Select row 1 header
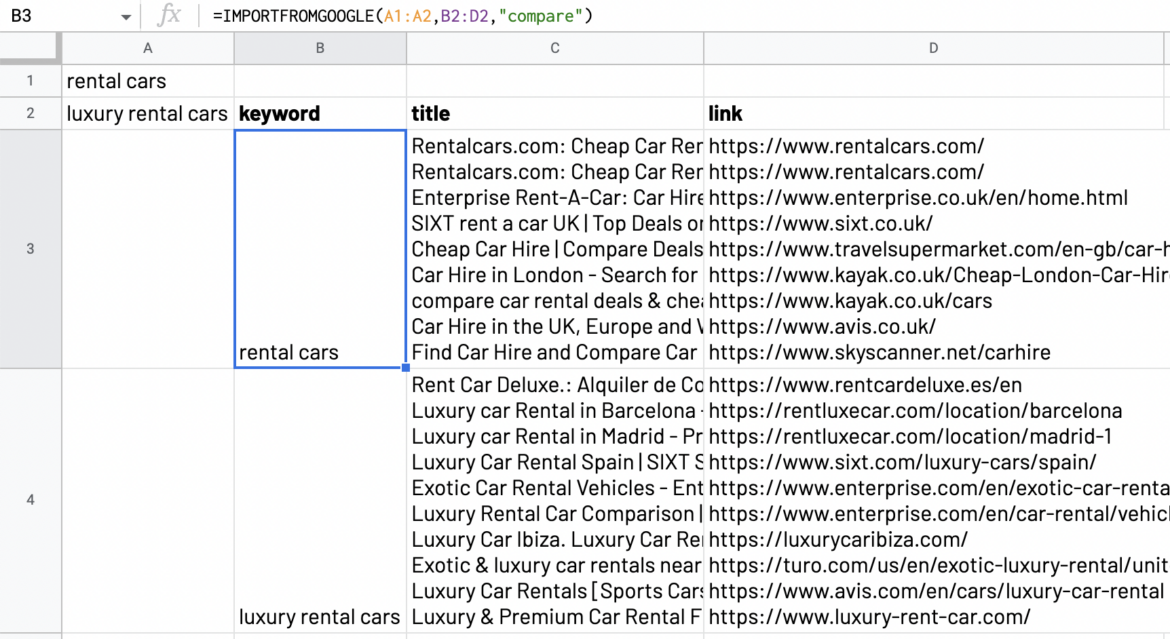The width and height of the screenshot is (1170, 639). (30, 81)
